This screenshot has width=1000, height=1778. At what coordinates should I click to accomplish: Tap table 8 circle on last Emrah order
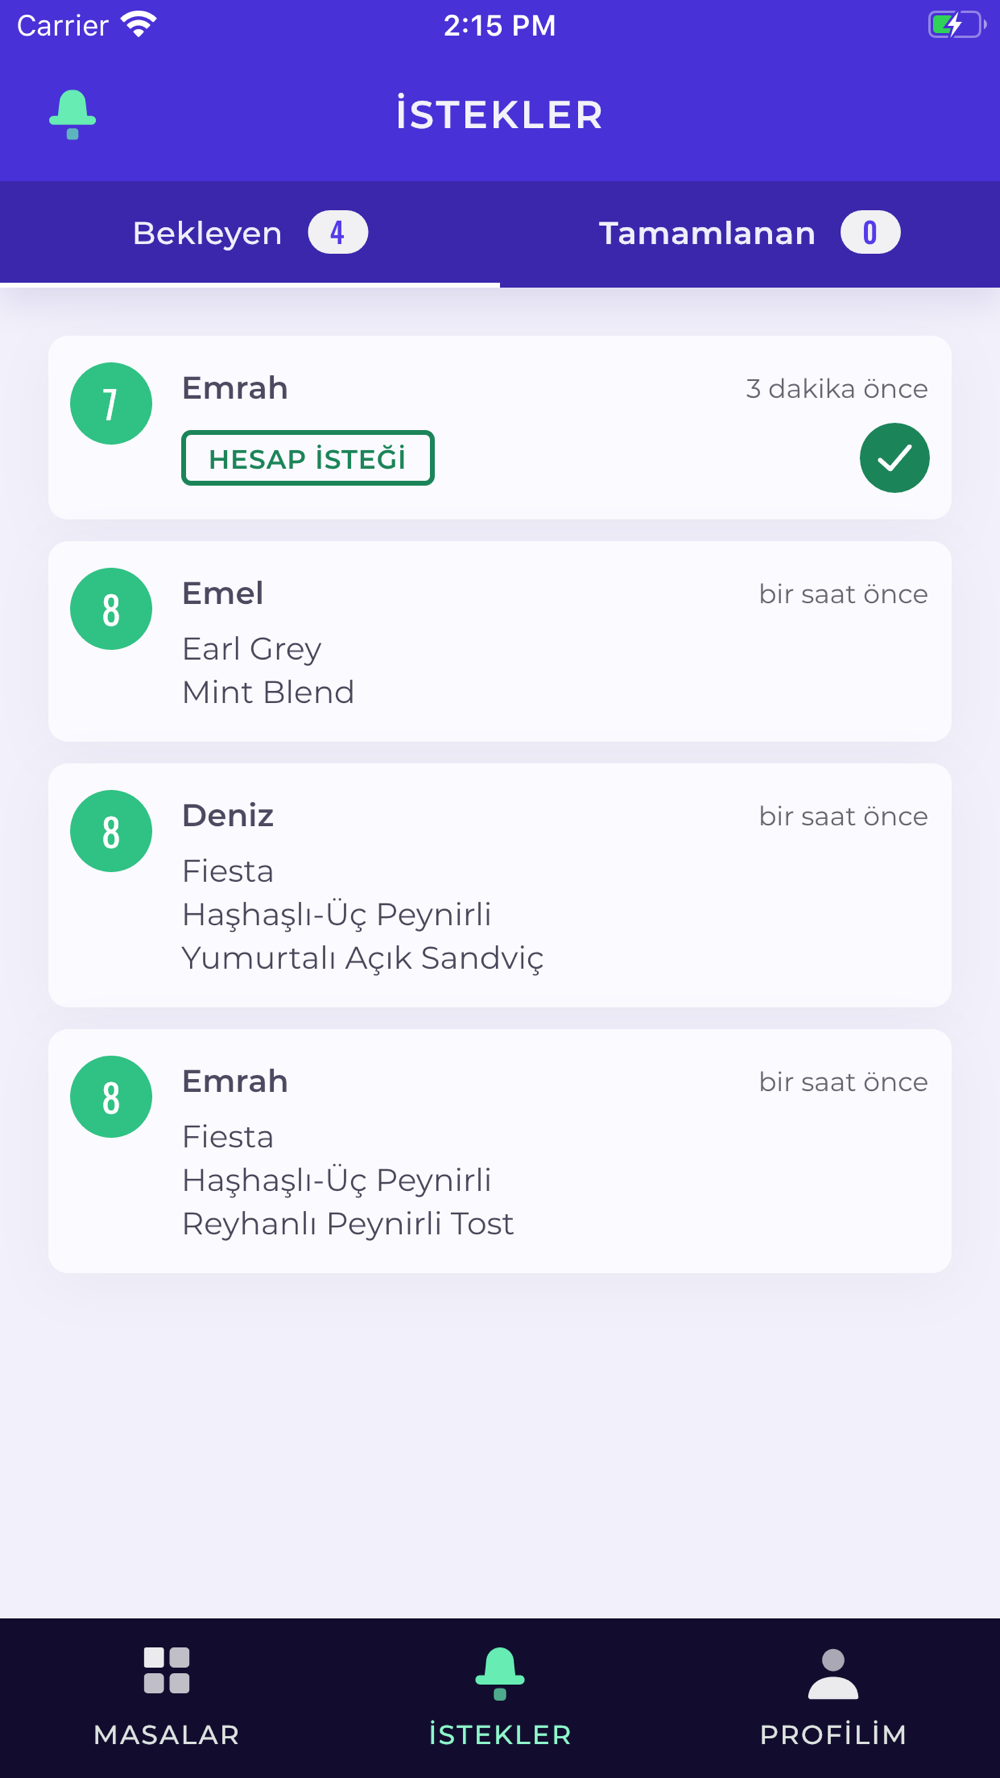111,1097
